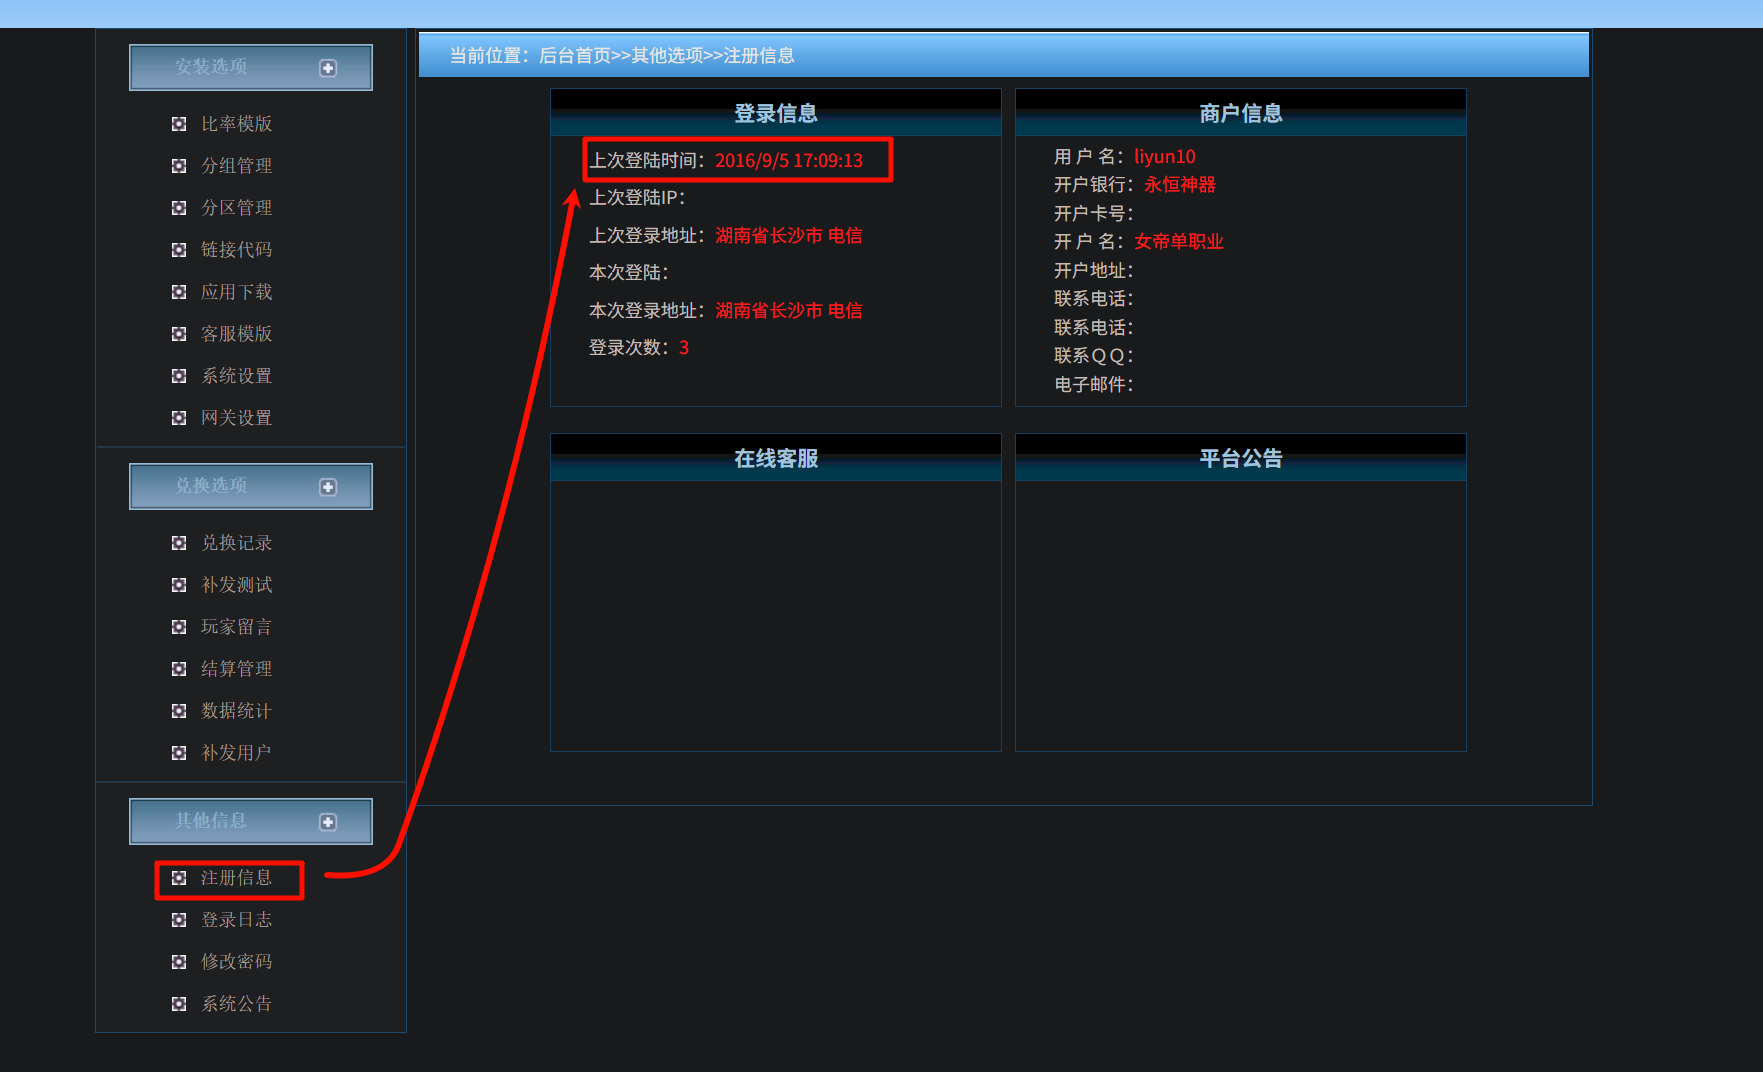Screen dimensions: 1763x1072
Task: Open 注册信息 in the sidebar
Action: click(236, 878)
